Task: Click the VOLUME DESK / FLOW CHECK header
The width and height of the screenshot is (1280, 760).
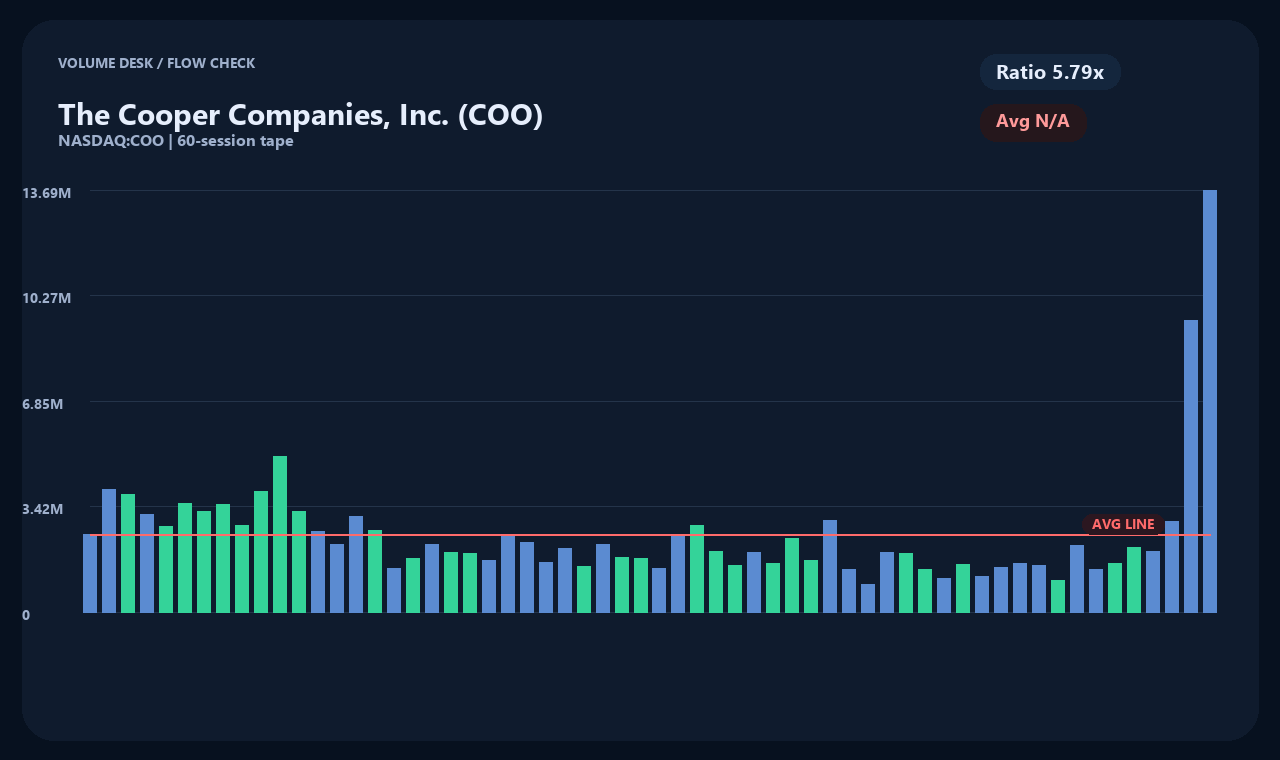Action: click(x=156, y=63)
